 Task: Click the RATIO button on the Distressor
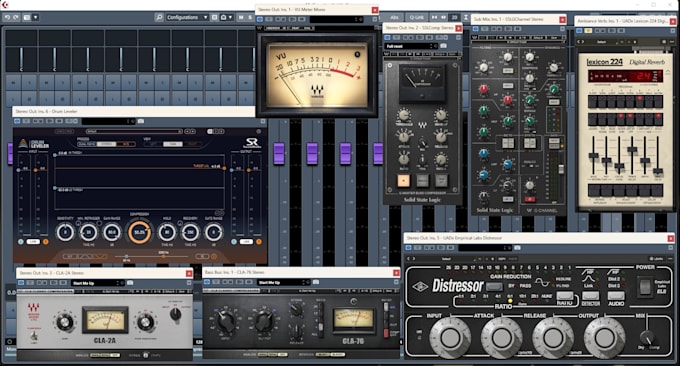click(564, 297)
